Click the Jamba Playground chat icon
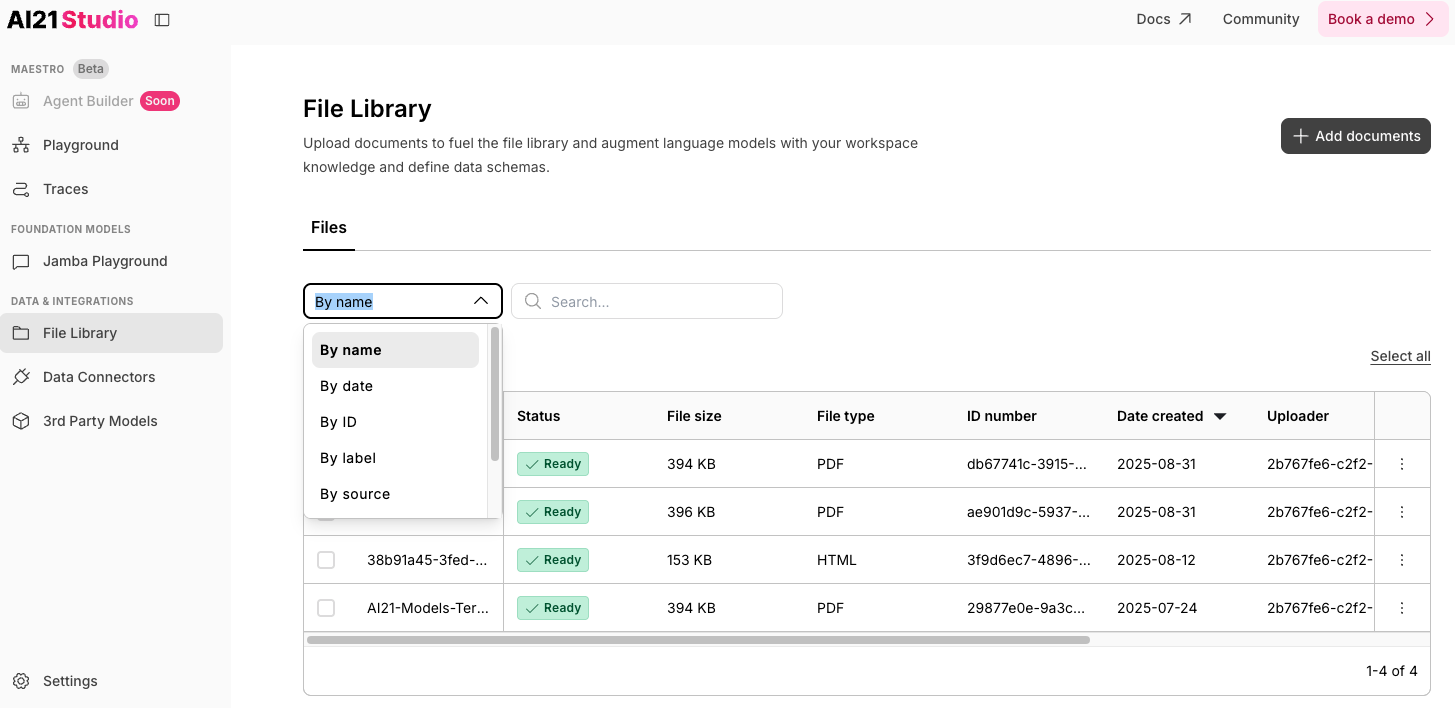Screen dimensions: 1455x708 click(21, 261)
